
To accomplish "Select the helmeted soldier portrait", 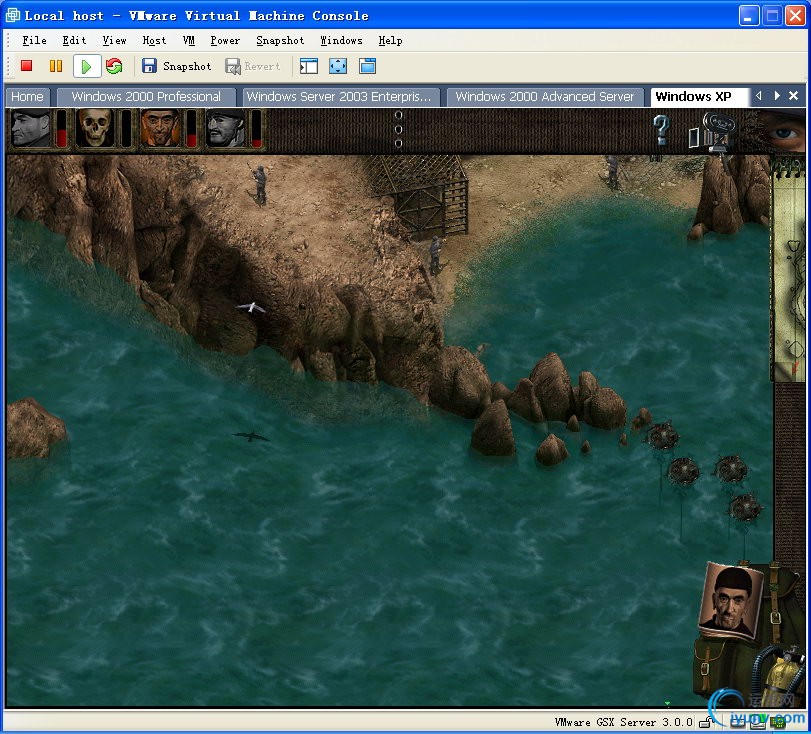I will [225, 128].
